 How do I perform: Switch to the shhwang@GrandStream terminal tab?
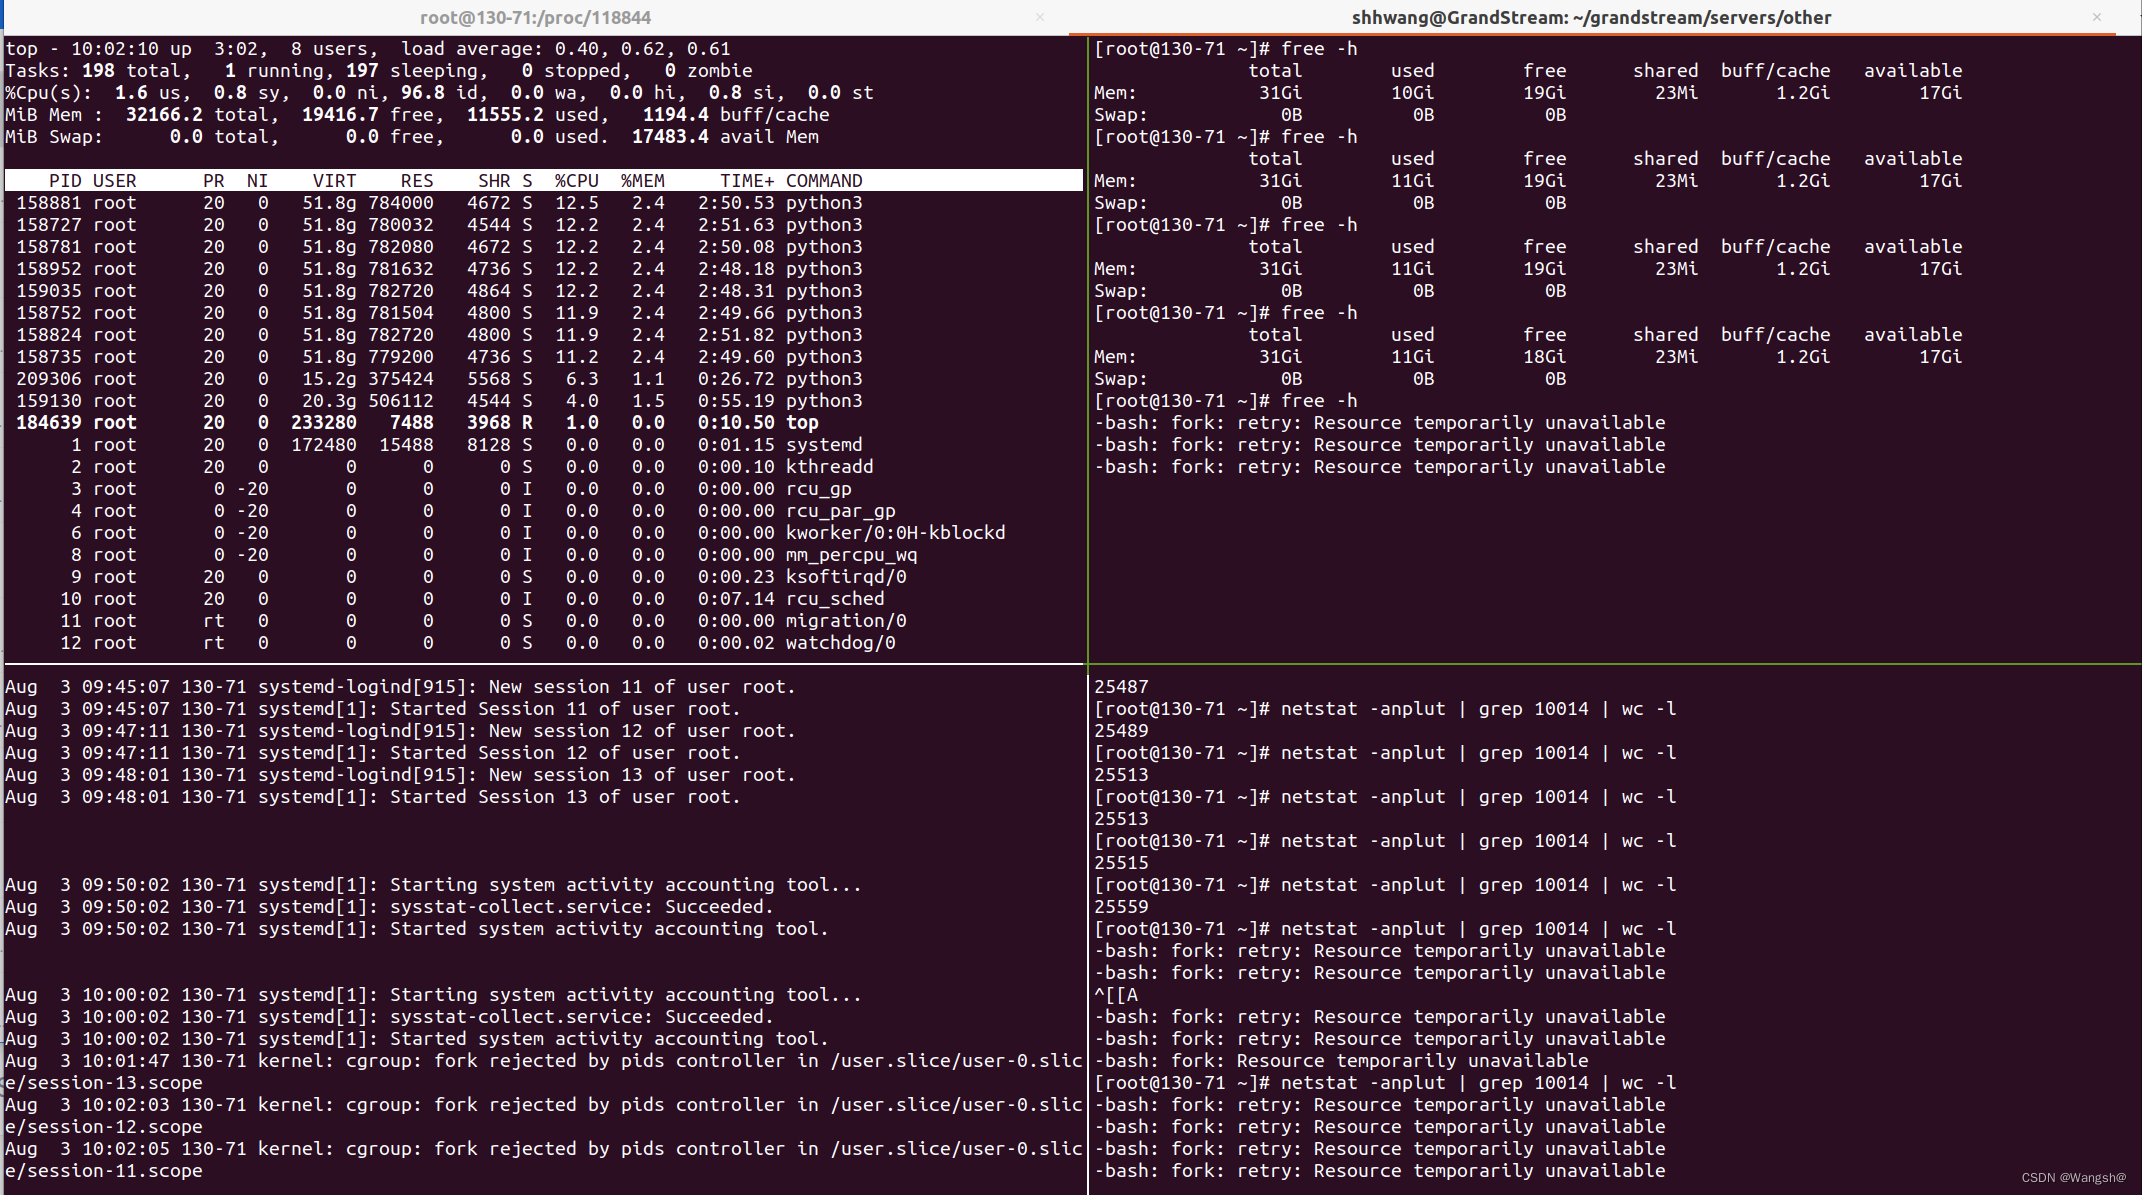click(x=1591, y=17)
